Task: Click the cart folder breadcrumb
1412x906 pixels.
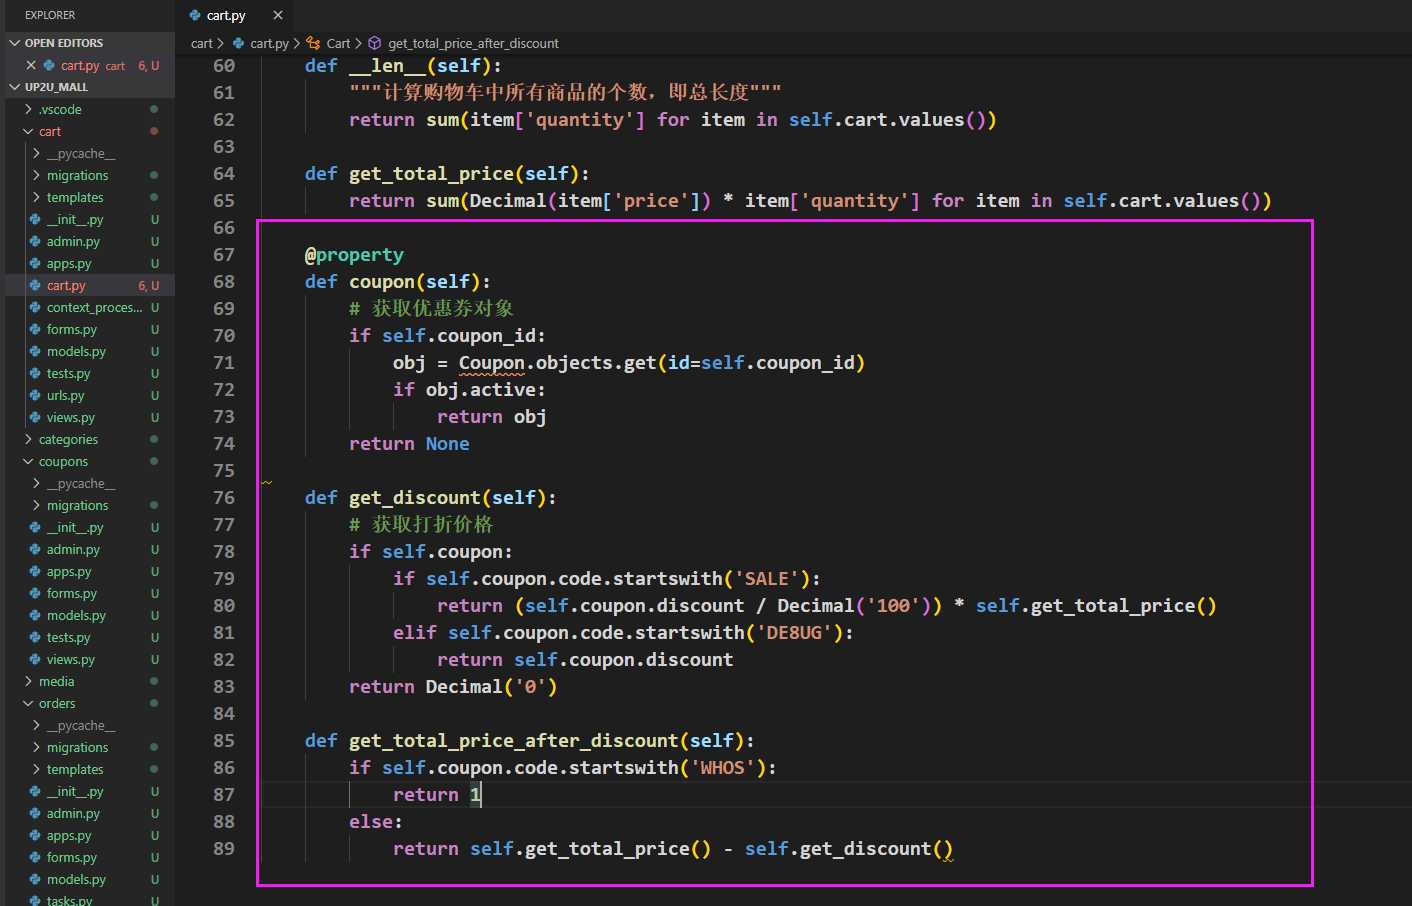Action: 201,43
